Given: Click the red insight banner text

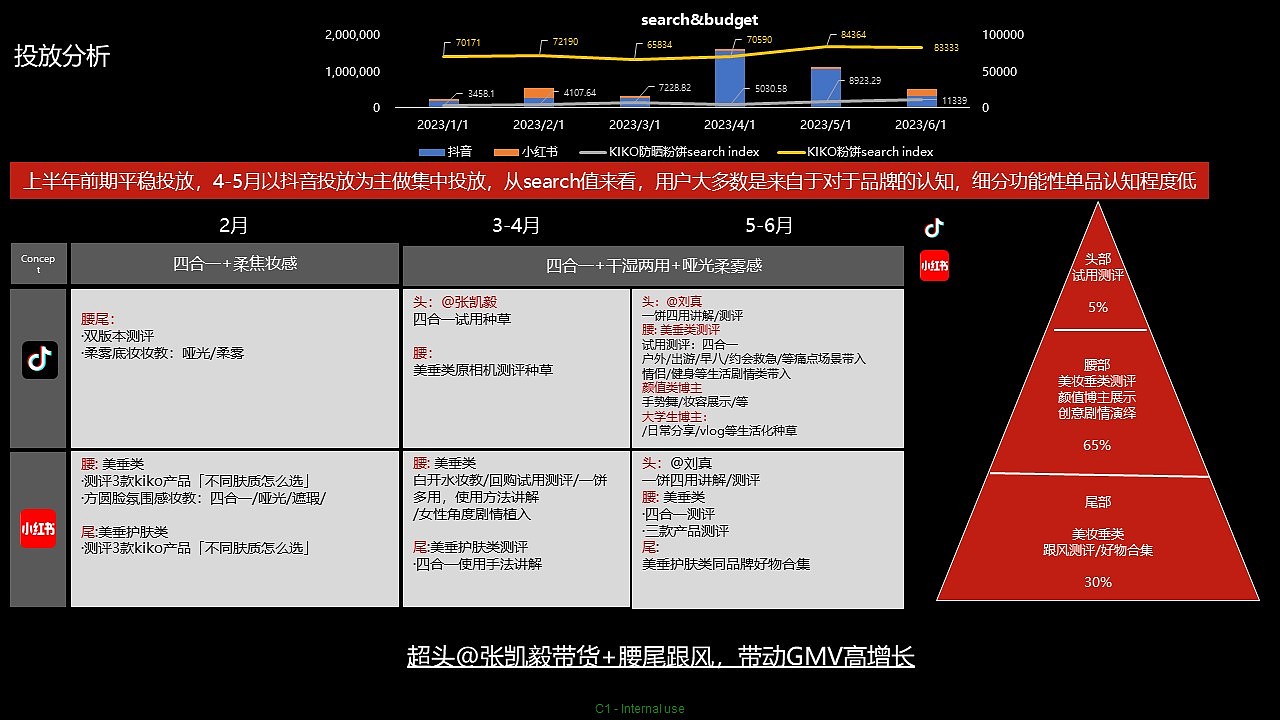Looking at the screenshot, I should (610, 182).
